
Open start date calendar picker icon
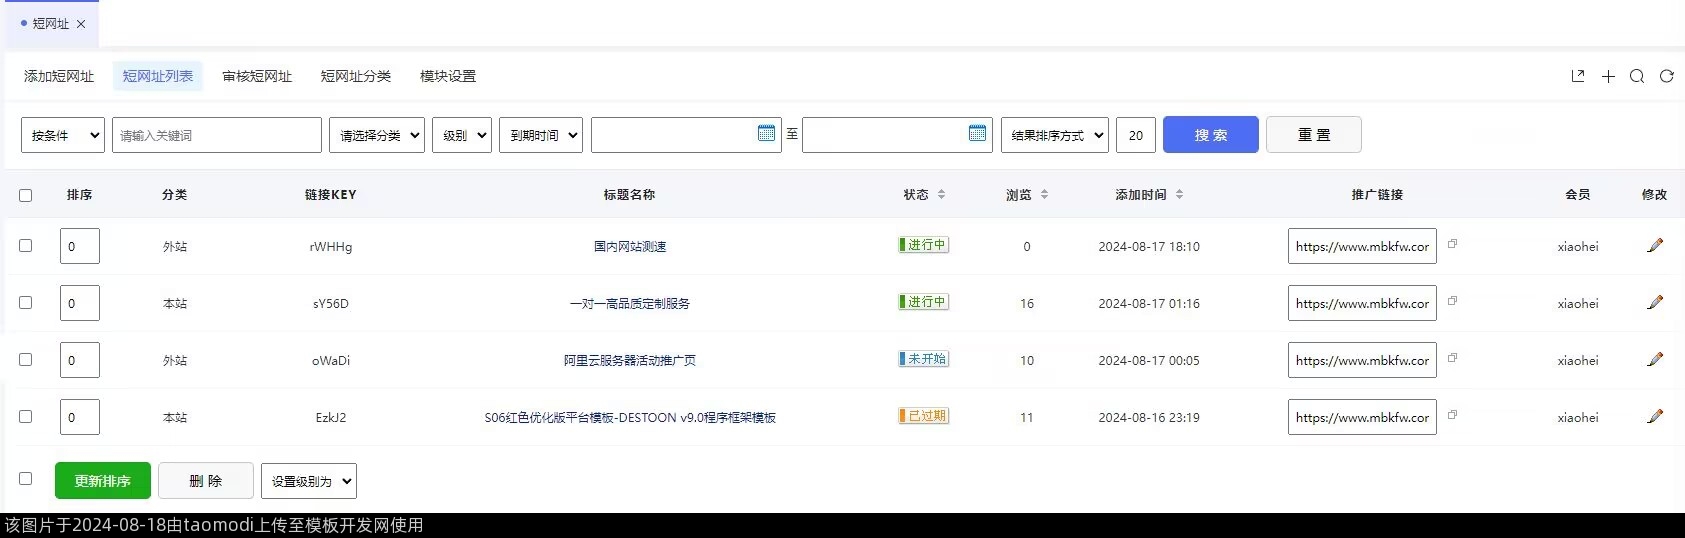(x=766, y=133)
